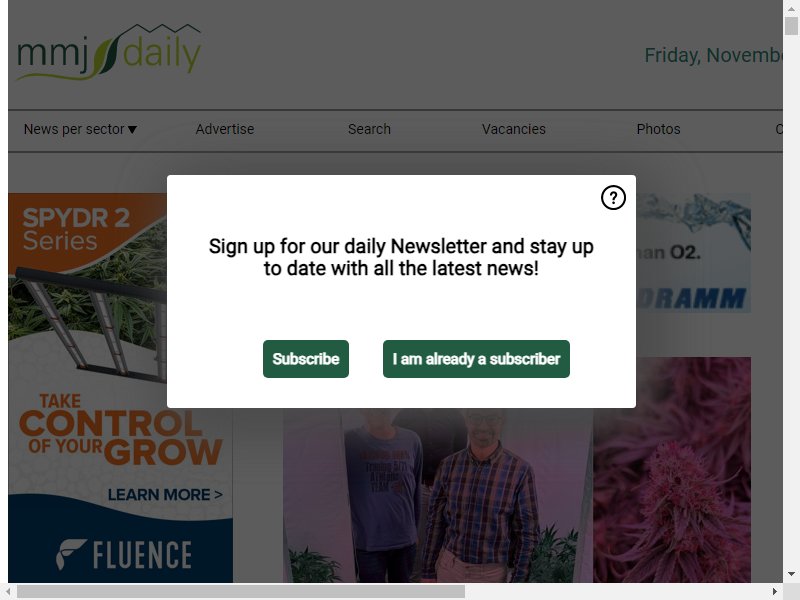Viewport: 800px width, 600px height.
Task: Click the horizontal scrollbar left arrow
Action: [8, 591]
